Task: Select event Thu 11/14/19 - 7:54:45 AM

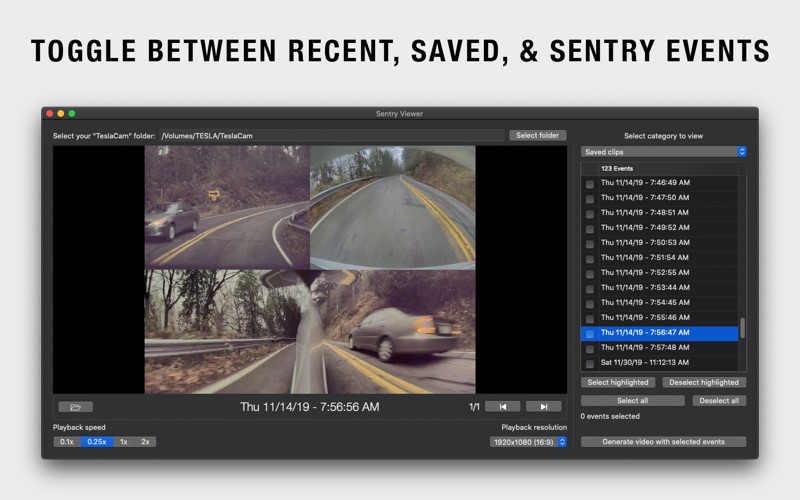Action: click(x=645, y=303)
